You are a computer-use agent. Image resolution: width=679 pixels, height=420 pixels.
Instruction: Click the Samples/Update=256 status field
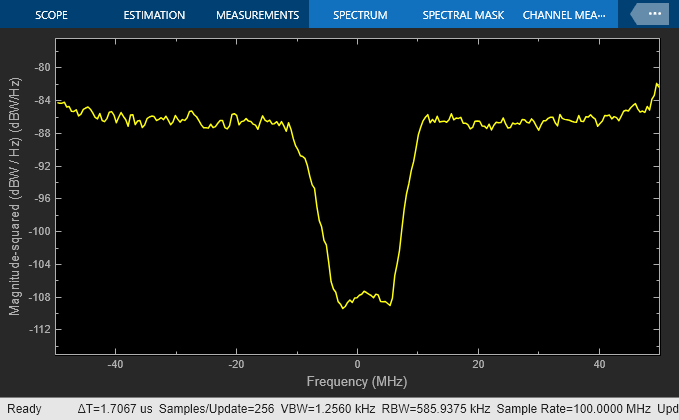[x=217, y=409]
